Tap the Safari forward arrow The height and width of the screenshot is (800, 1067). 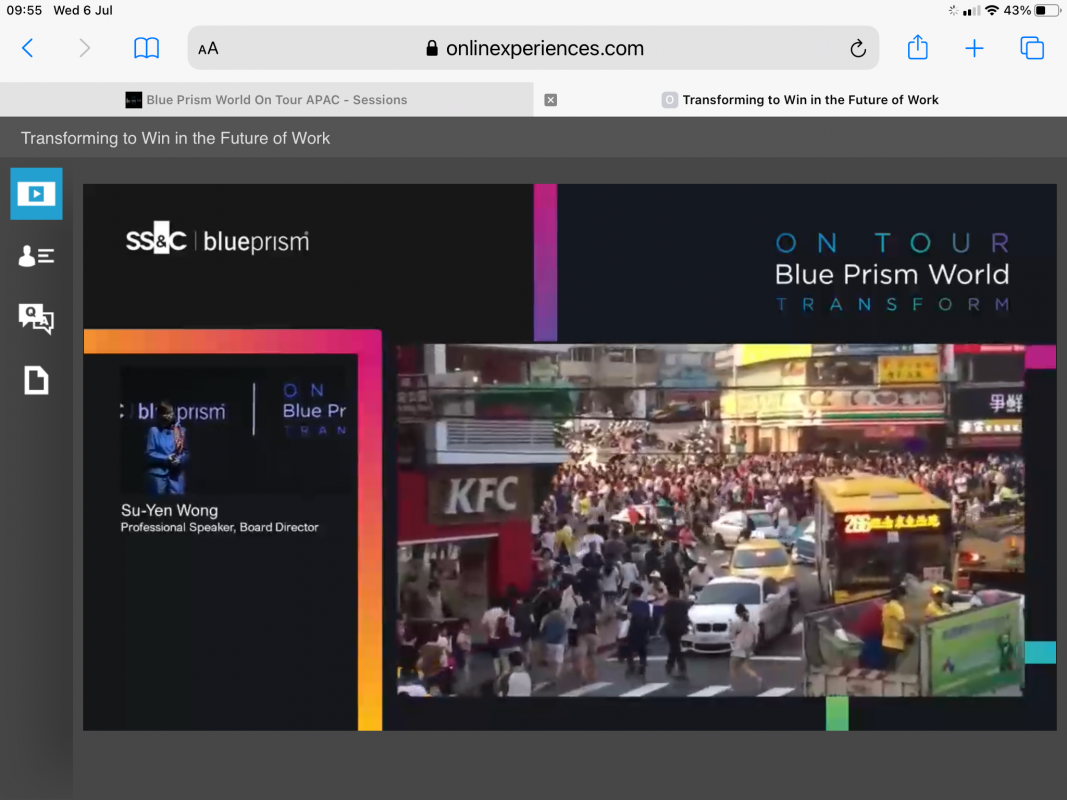(x=84, y=48)
